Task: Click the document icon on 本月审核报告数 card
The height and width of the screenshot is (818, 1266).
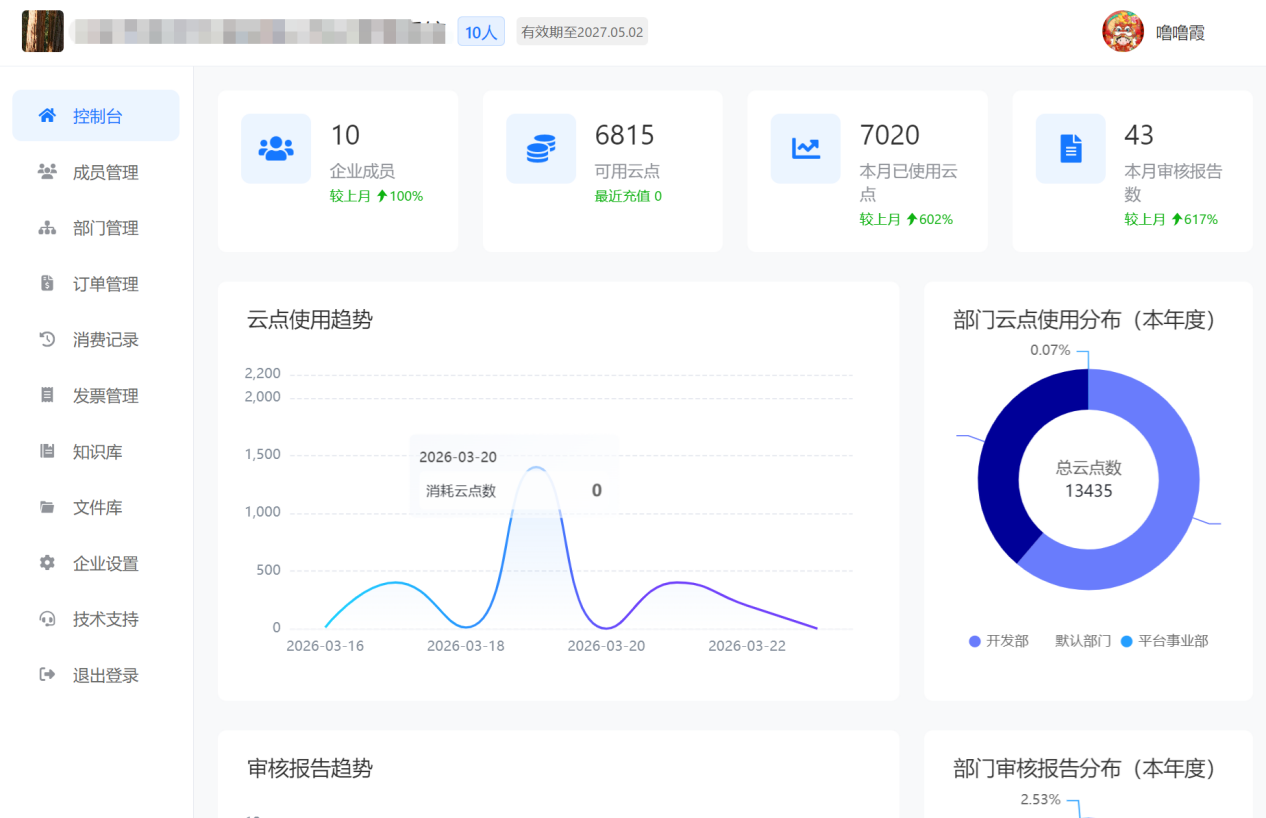Action: click(1070, 149)
